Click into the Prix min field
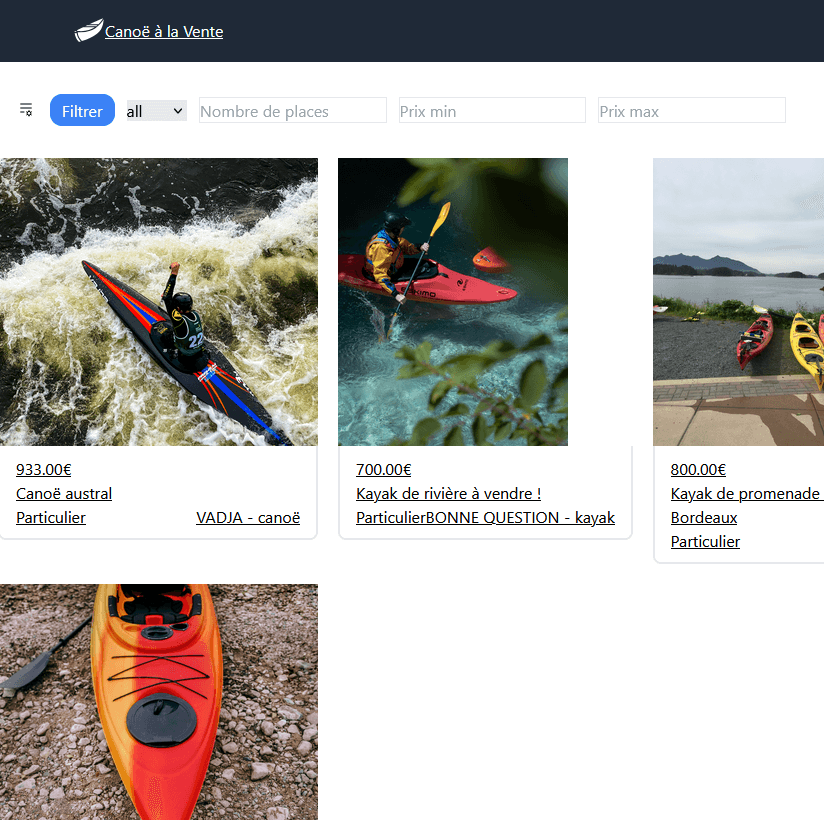This screenshot has height=820, width=824. pyautogui.click(x=491, y=111)
